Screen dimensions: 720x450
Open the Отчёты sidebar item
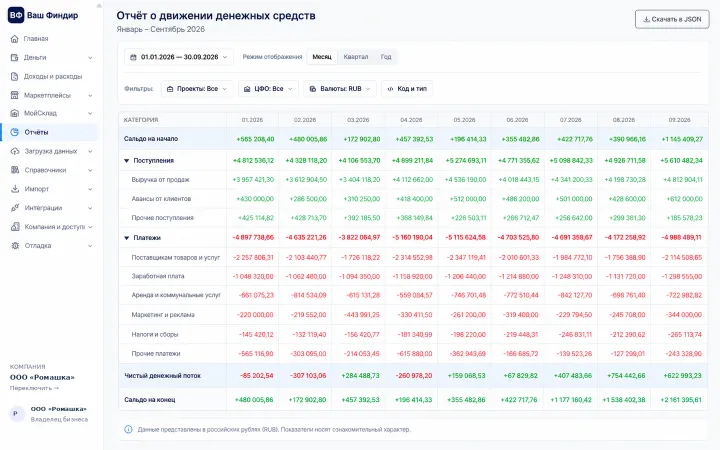coord(50,132)
